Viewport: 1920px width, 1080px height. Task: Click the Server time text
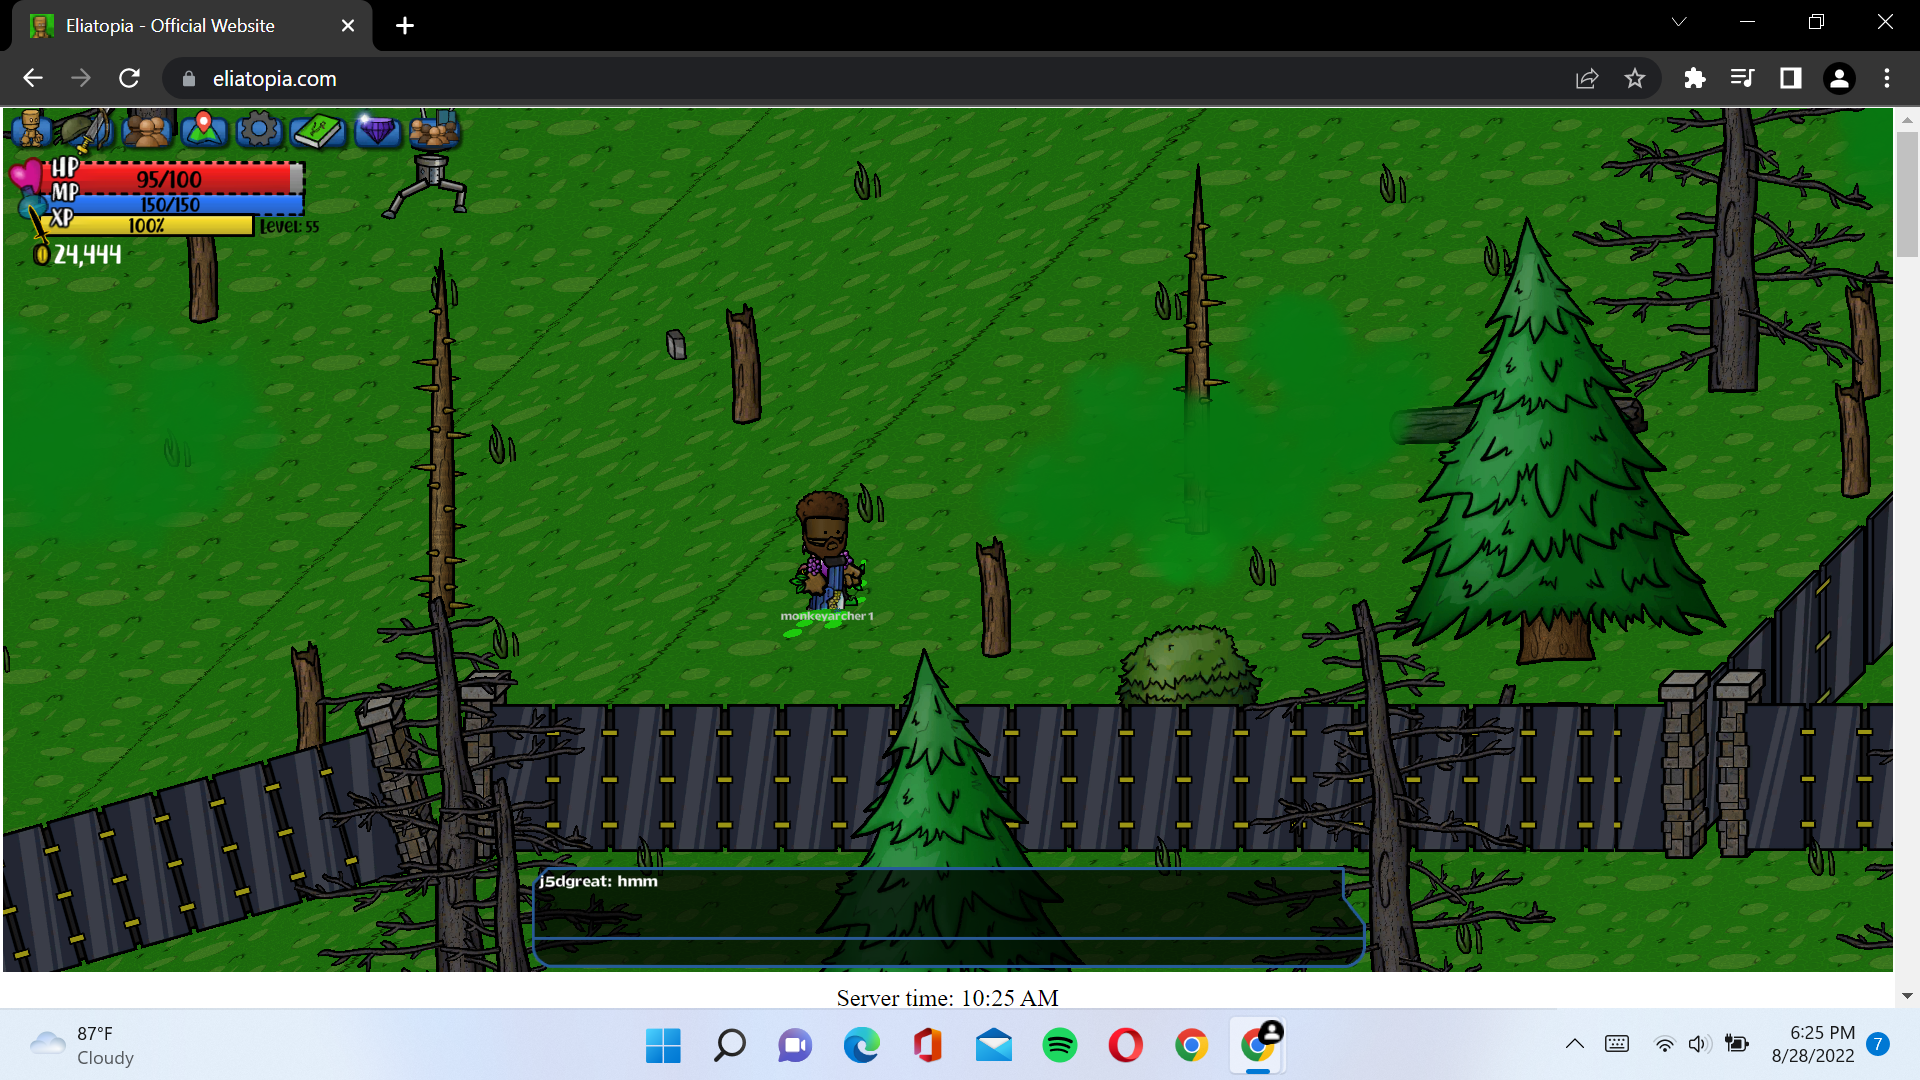[x=947, y=998]
